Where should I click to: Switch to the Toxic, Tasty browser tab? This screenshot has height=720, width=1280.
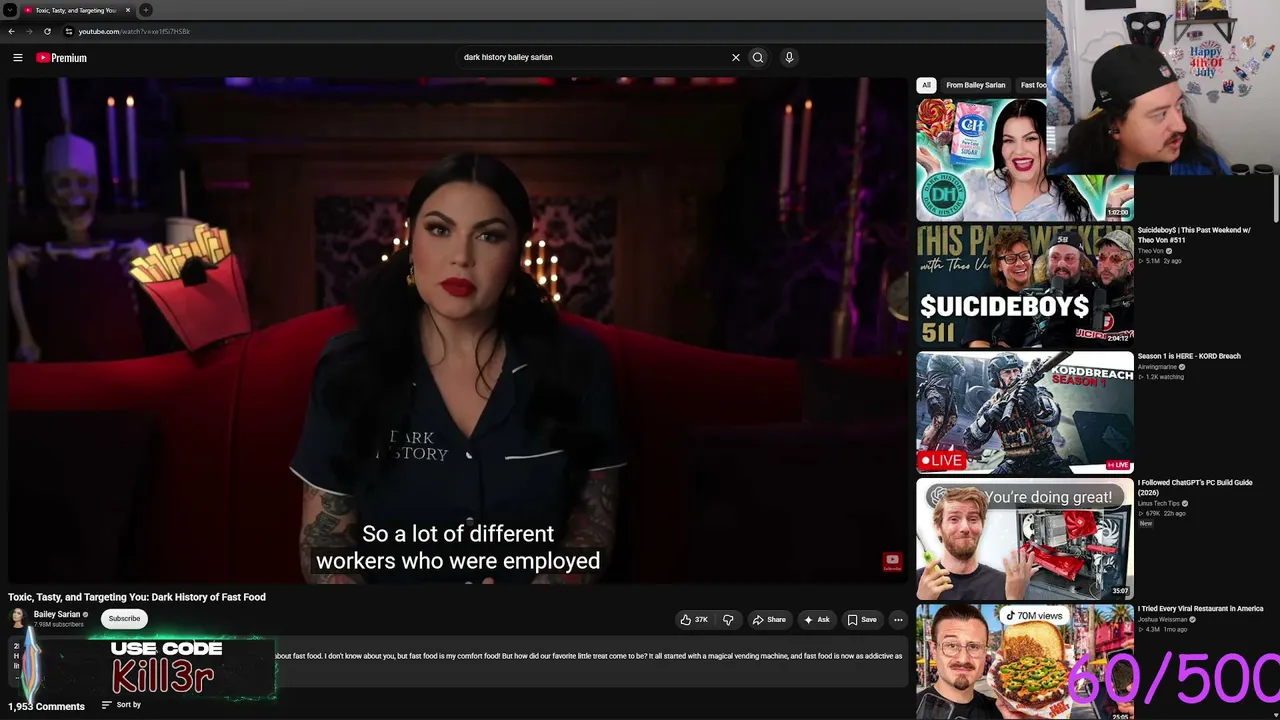(x=76, y=10)
